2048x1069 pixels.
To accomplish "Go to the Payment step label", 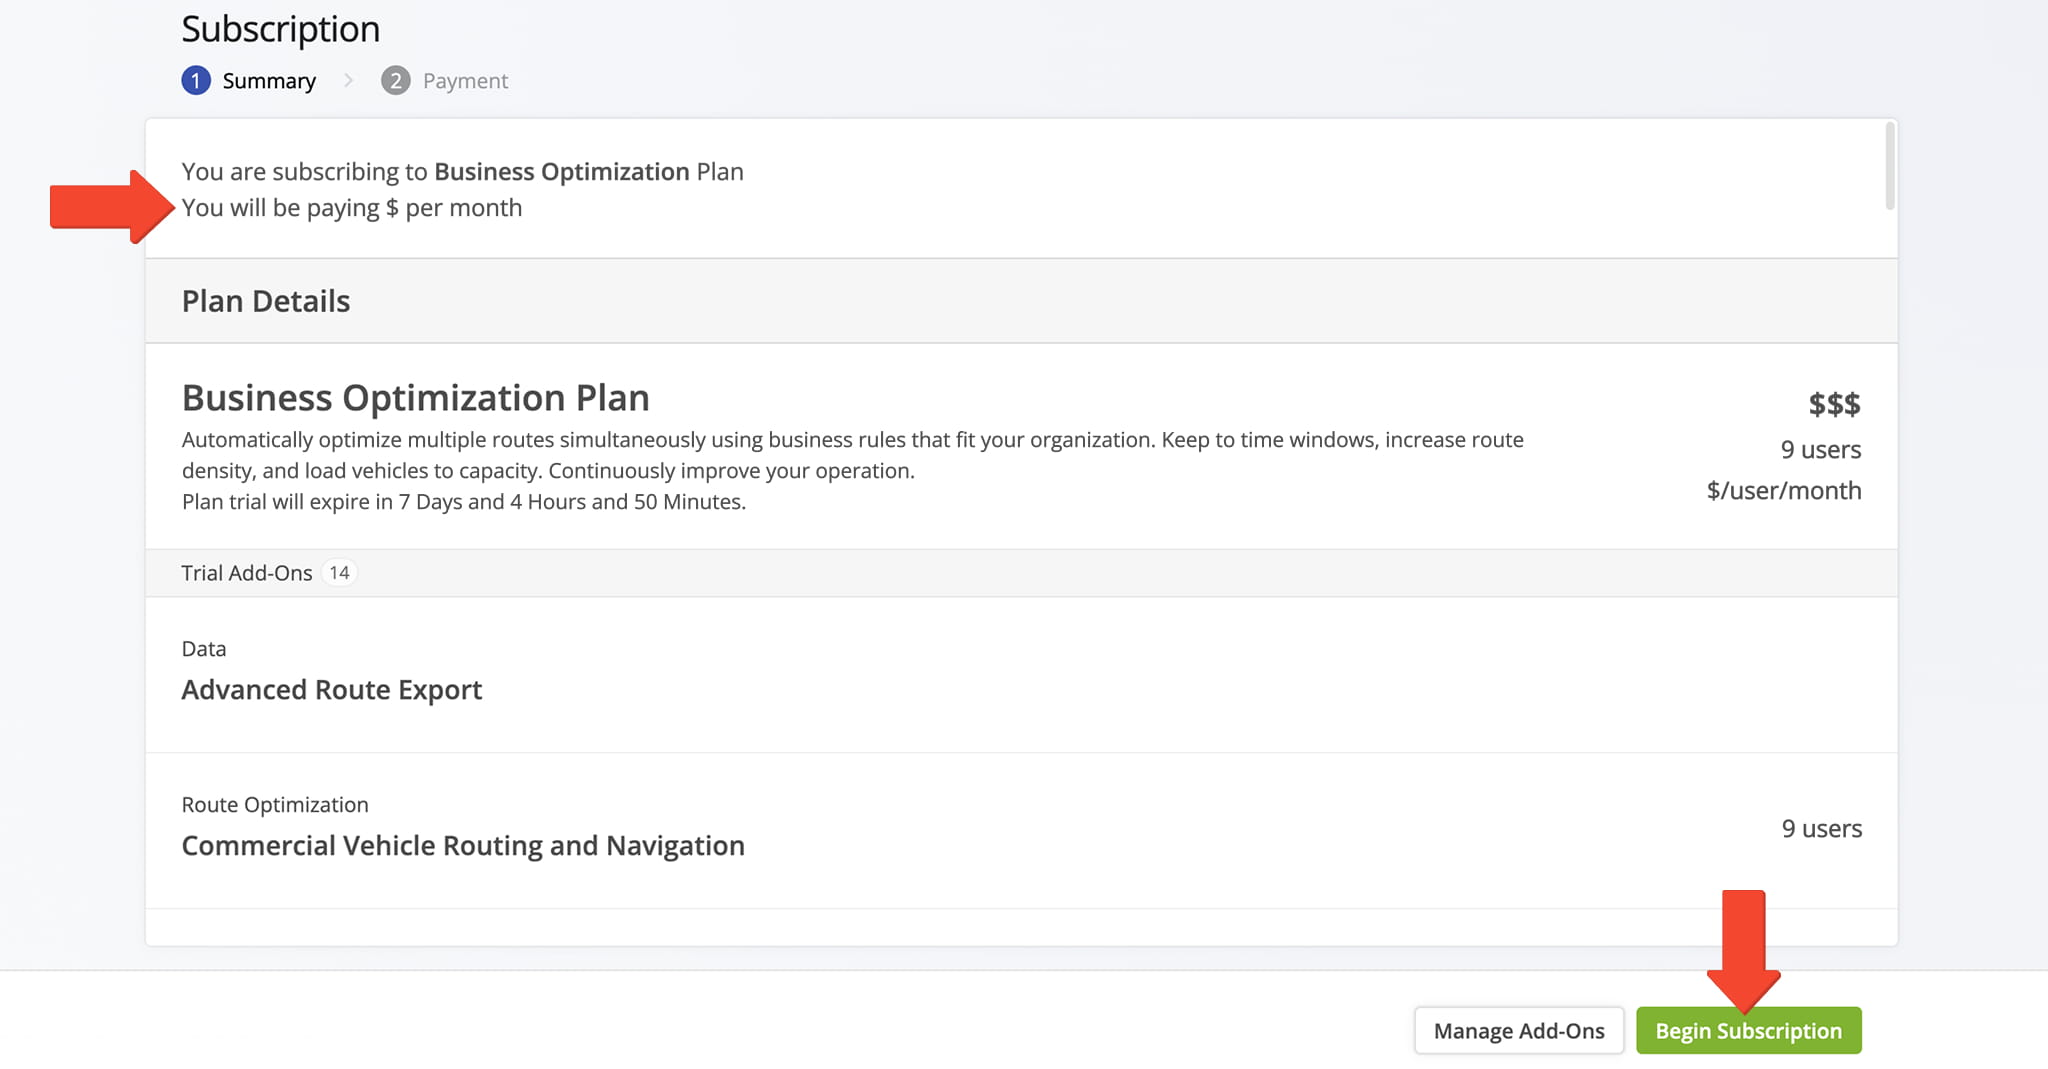I will pyautogui.click(x=465, y=81).
